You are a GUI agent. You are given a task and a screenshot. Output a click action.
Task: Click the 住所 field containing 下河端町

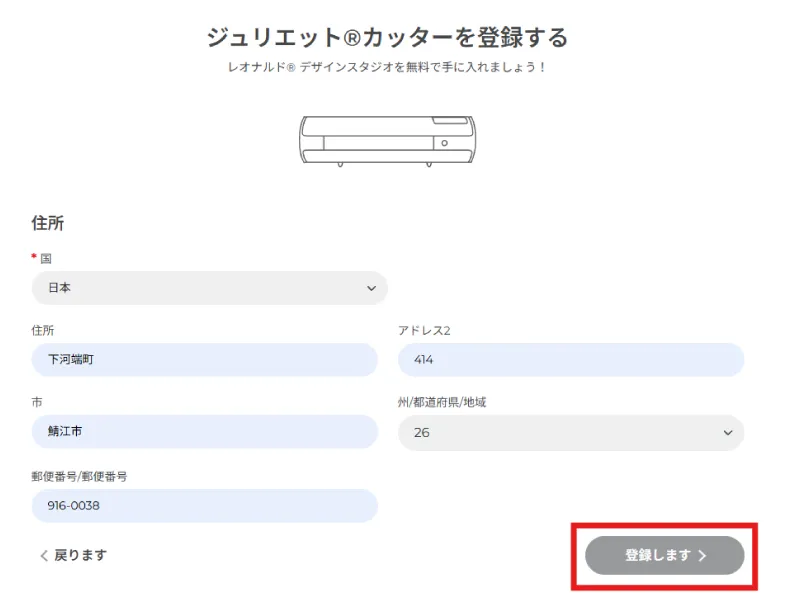click(204, 360)
